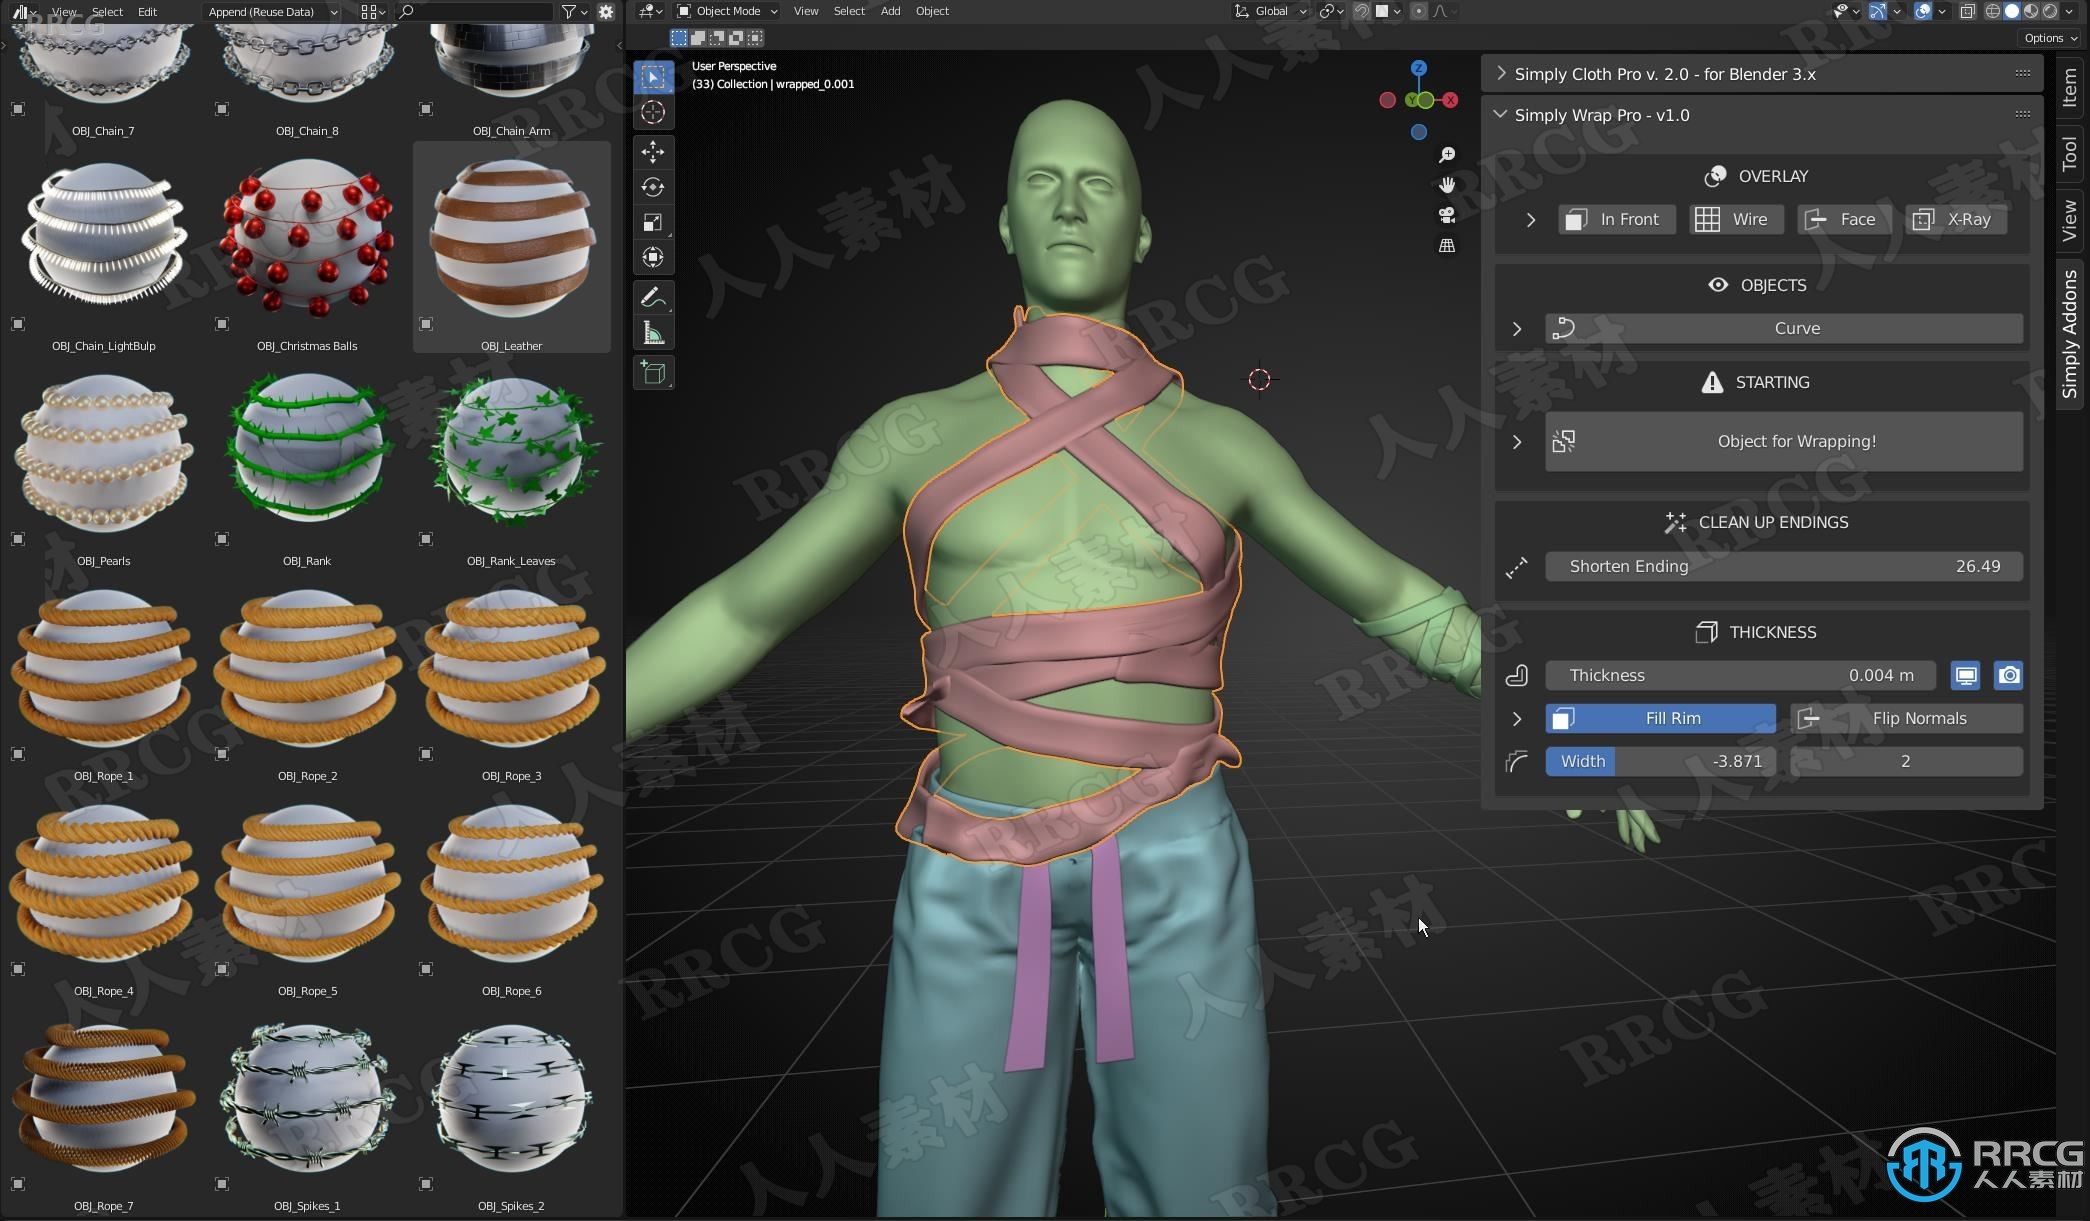Viewport: 2090px width, 1221px height.
Task: Click the Flip Normals button
Action: click(x=1920, y=717)
